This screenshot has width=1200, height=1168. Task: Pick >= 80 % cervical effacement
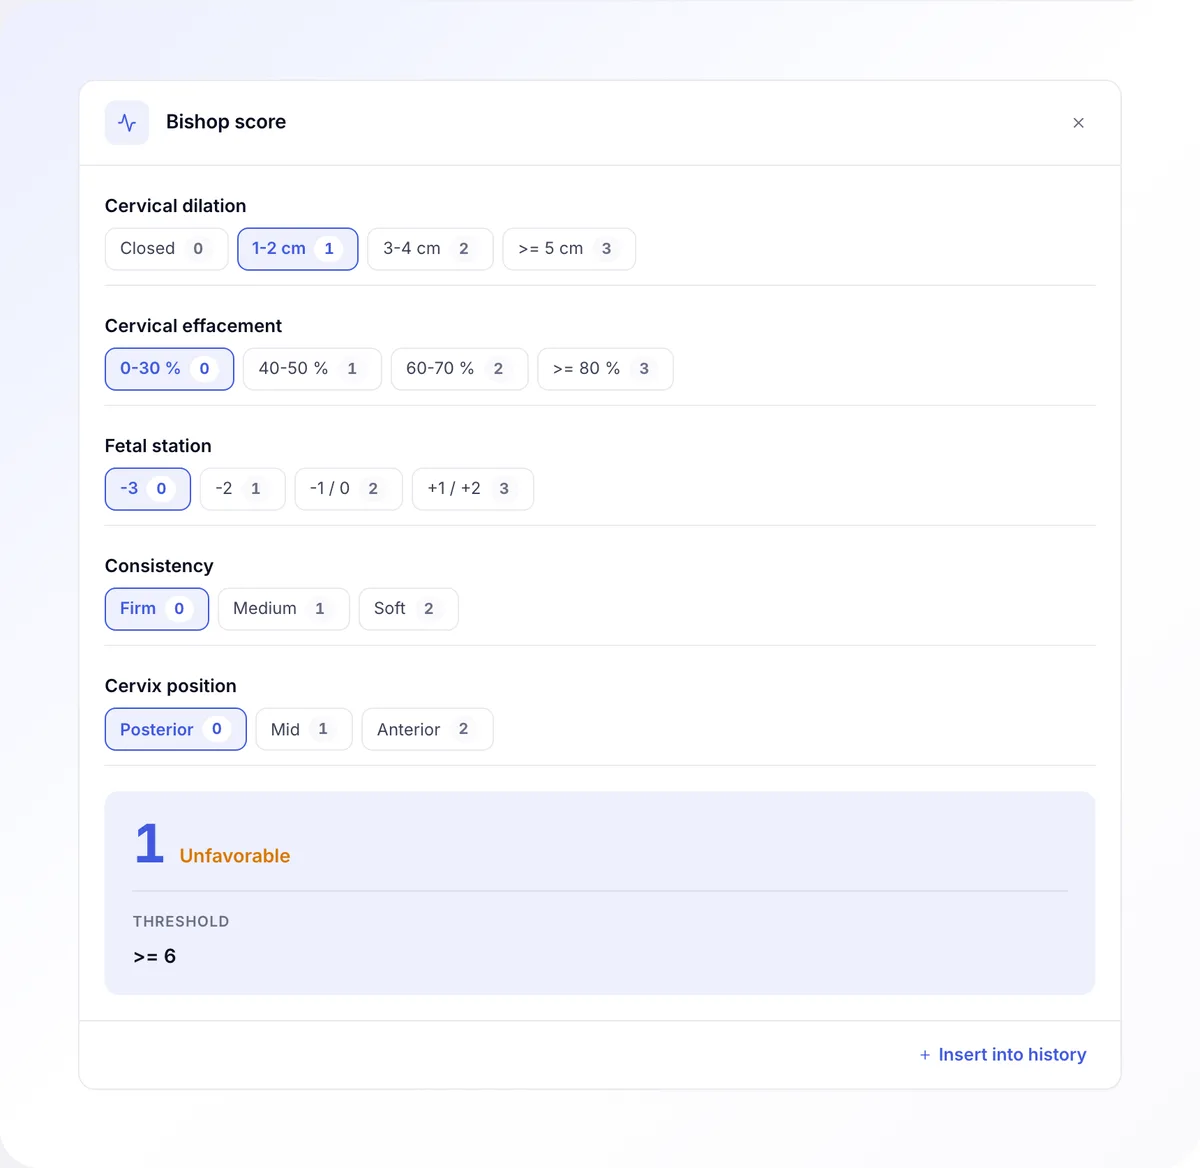[605, 369]
